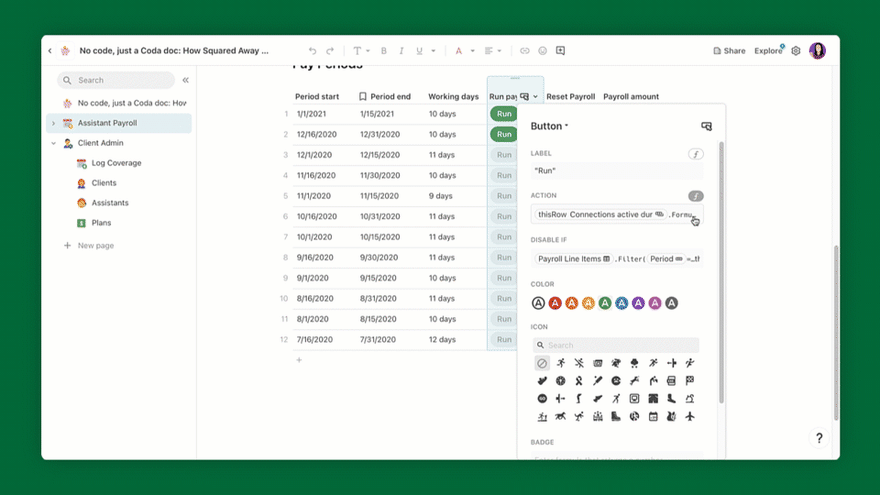Open doc settings gear icon
Image resolution: width=880 pixels, height=495 pixels.
point(796,51)
